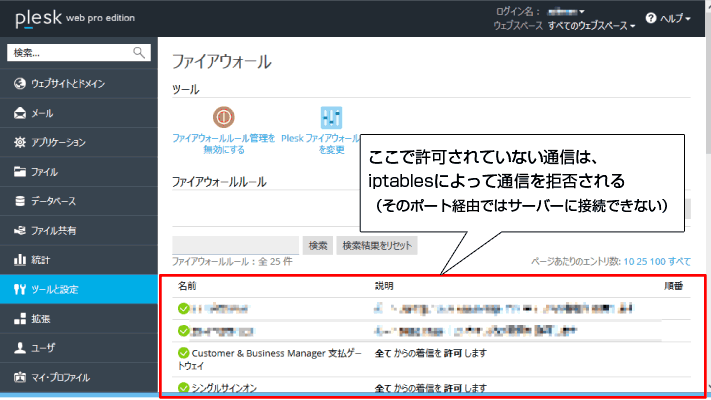Screen dimensions: 711x400
Task: Select ツールと設定 menu item
Action: click(x=79, y=289)
